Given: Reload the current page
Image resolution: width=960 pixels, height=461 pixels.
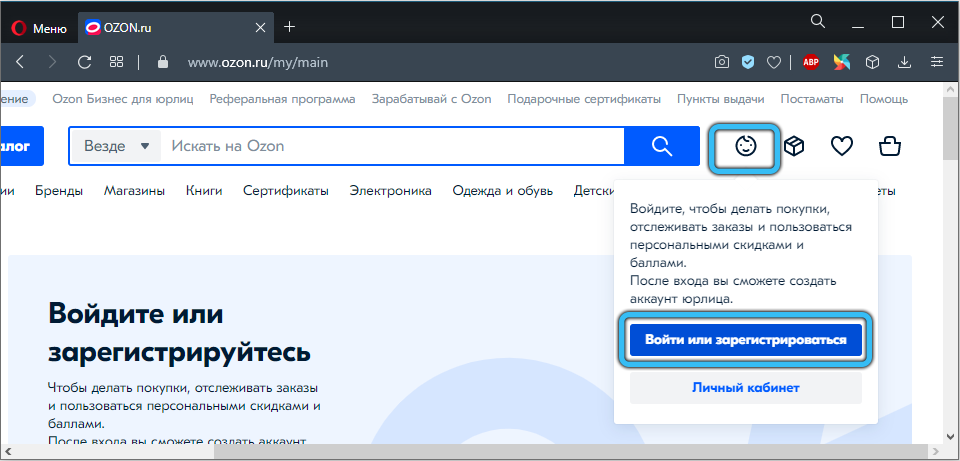Looking at the screenshot, I should coord(84,62).
